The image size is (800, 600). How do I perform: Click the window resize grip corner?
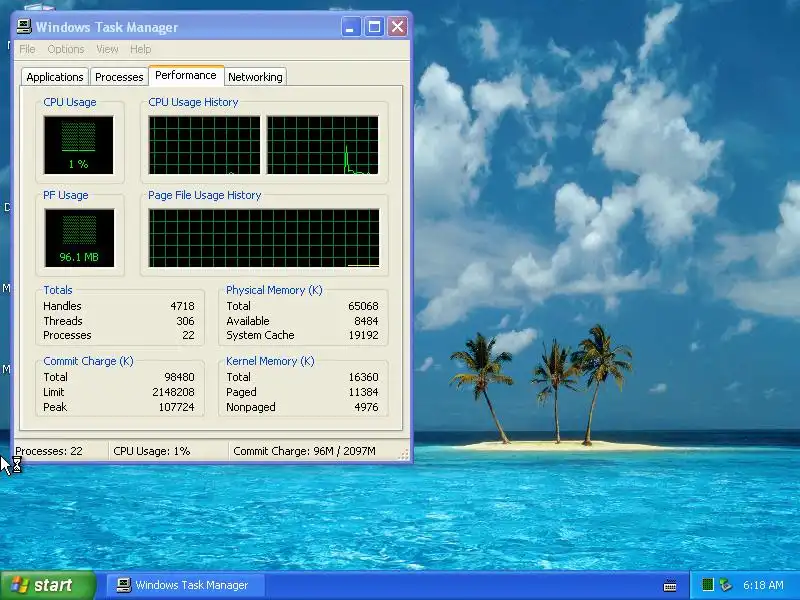pyautogui.click(x=404, y=455)
